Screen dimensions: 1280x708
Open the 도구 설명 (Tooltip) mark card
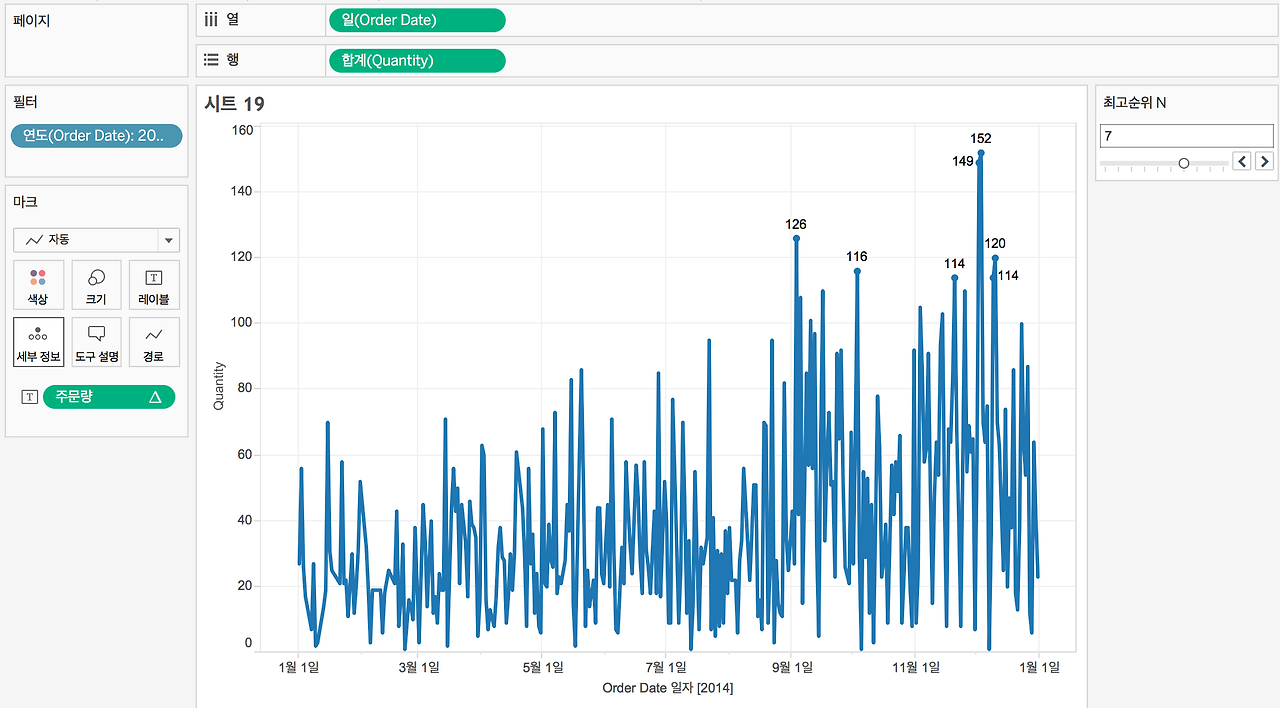click(97, 342)
